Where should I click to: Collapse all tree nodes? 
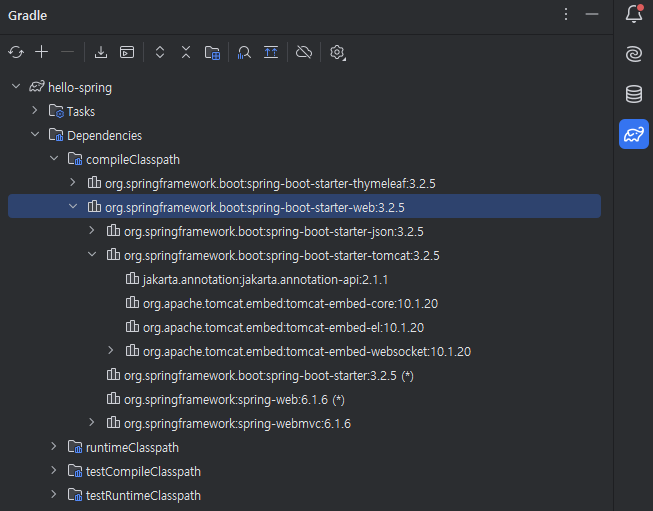point(186,52)
